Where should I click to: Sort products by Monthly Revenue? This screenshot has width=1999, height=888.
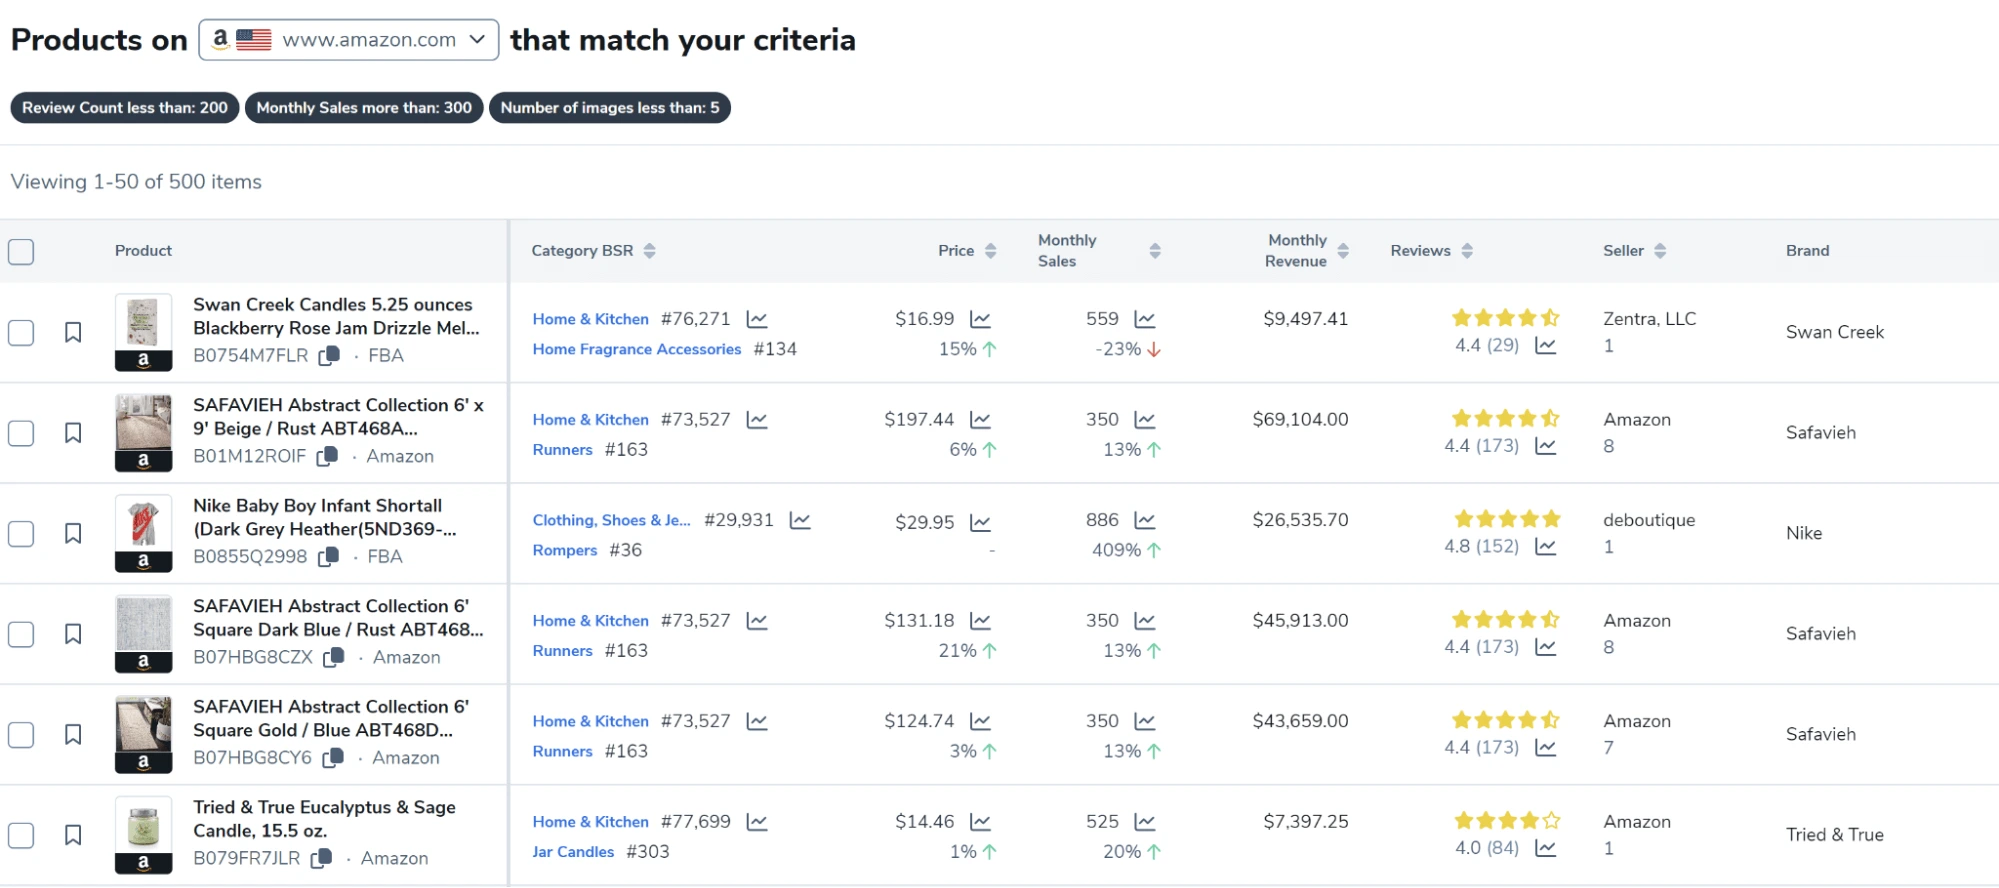point(1343,251)
